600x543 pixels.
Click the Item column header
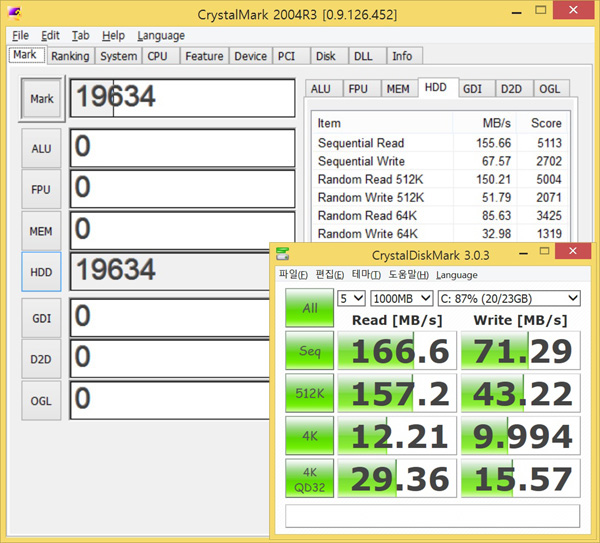point(383,123)
